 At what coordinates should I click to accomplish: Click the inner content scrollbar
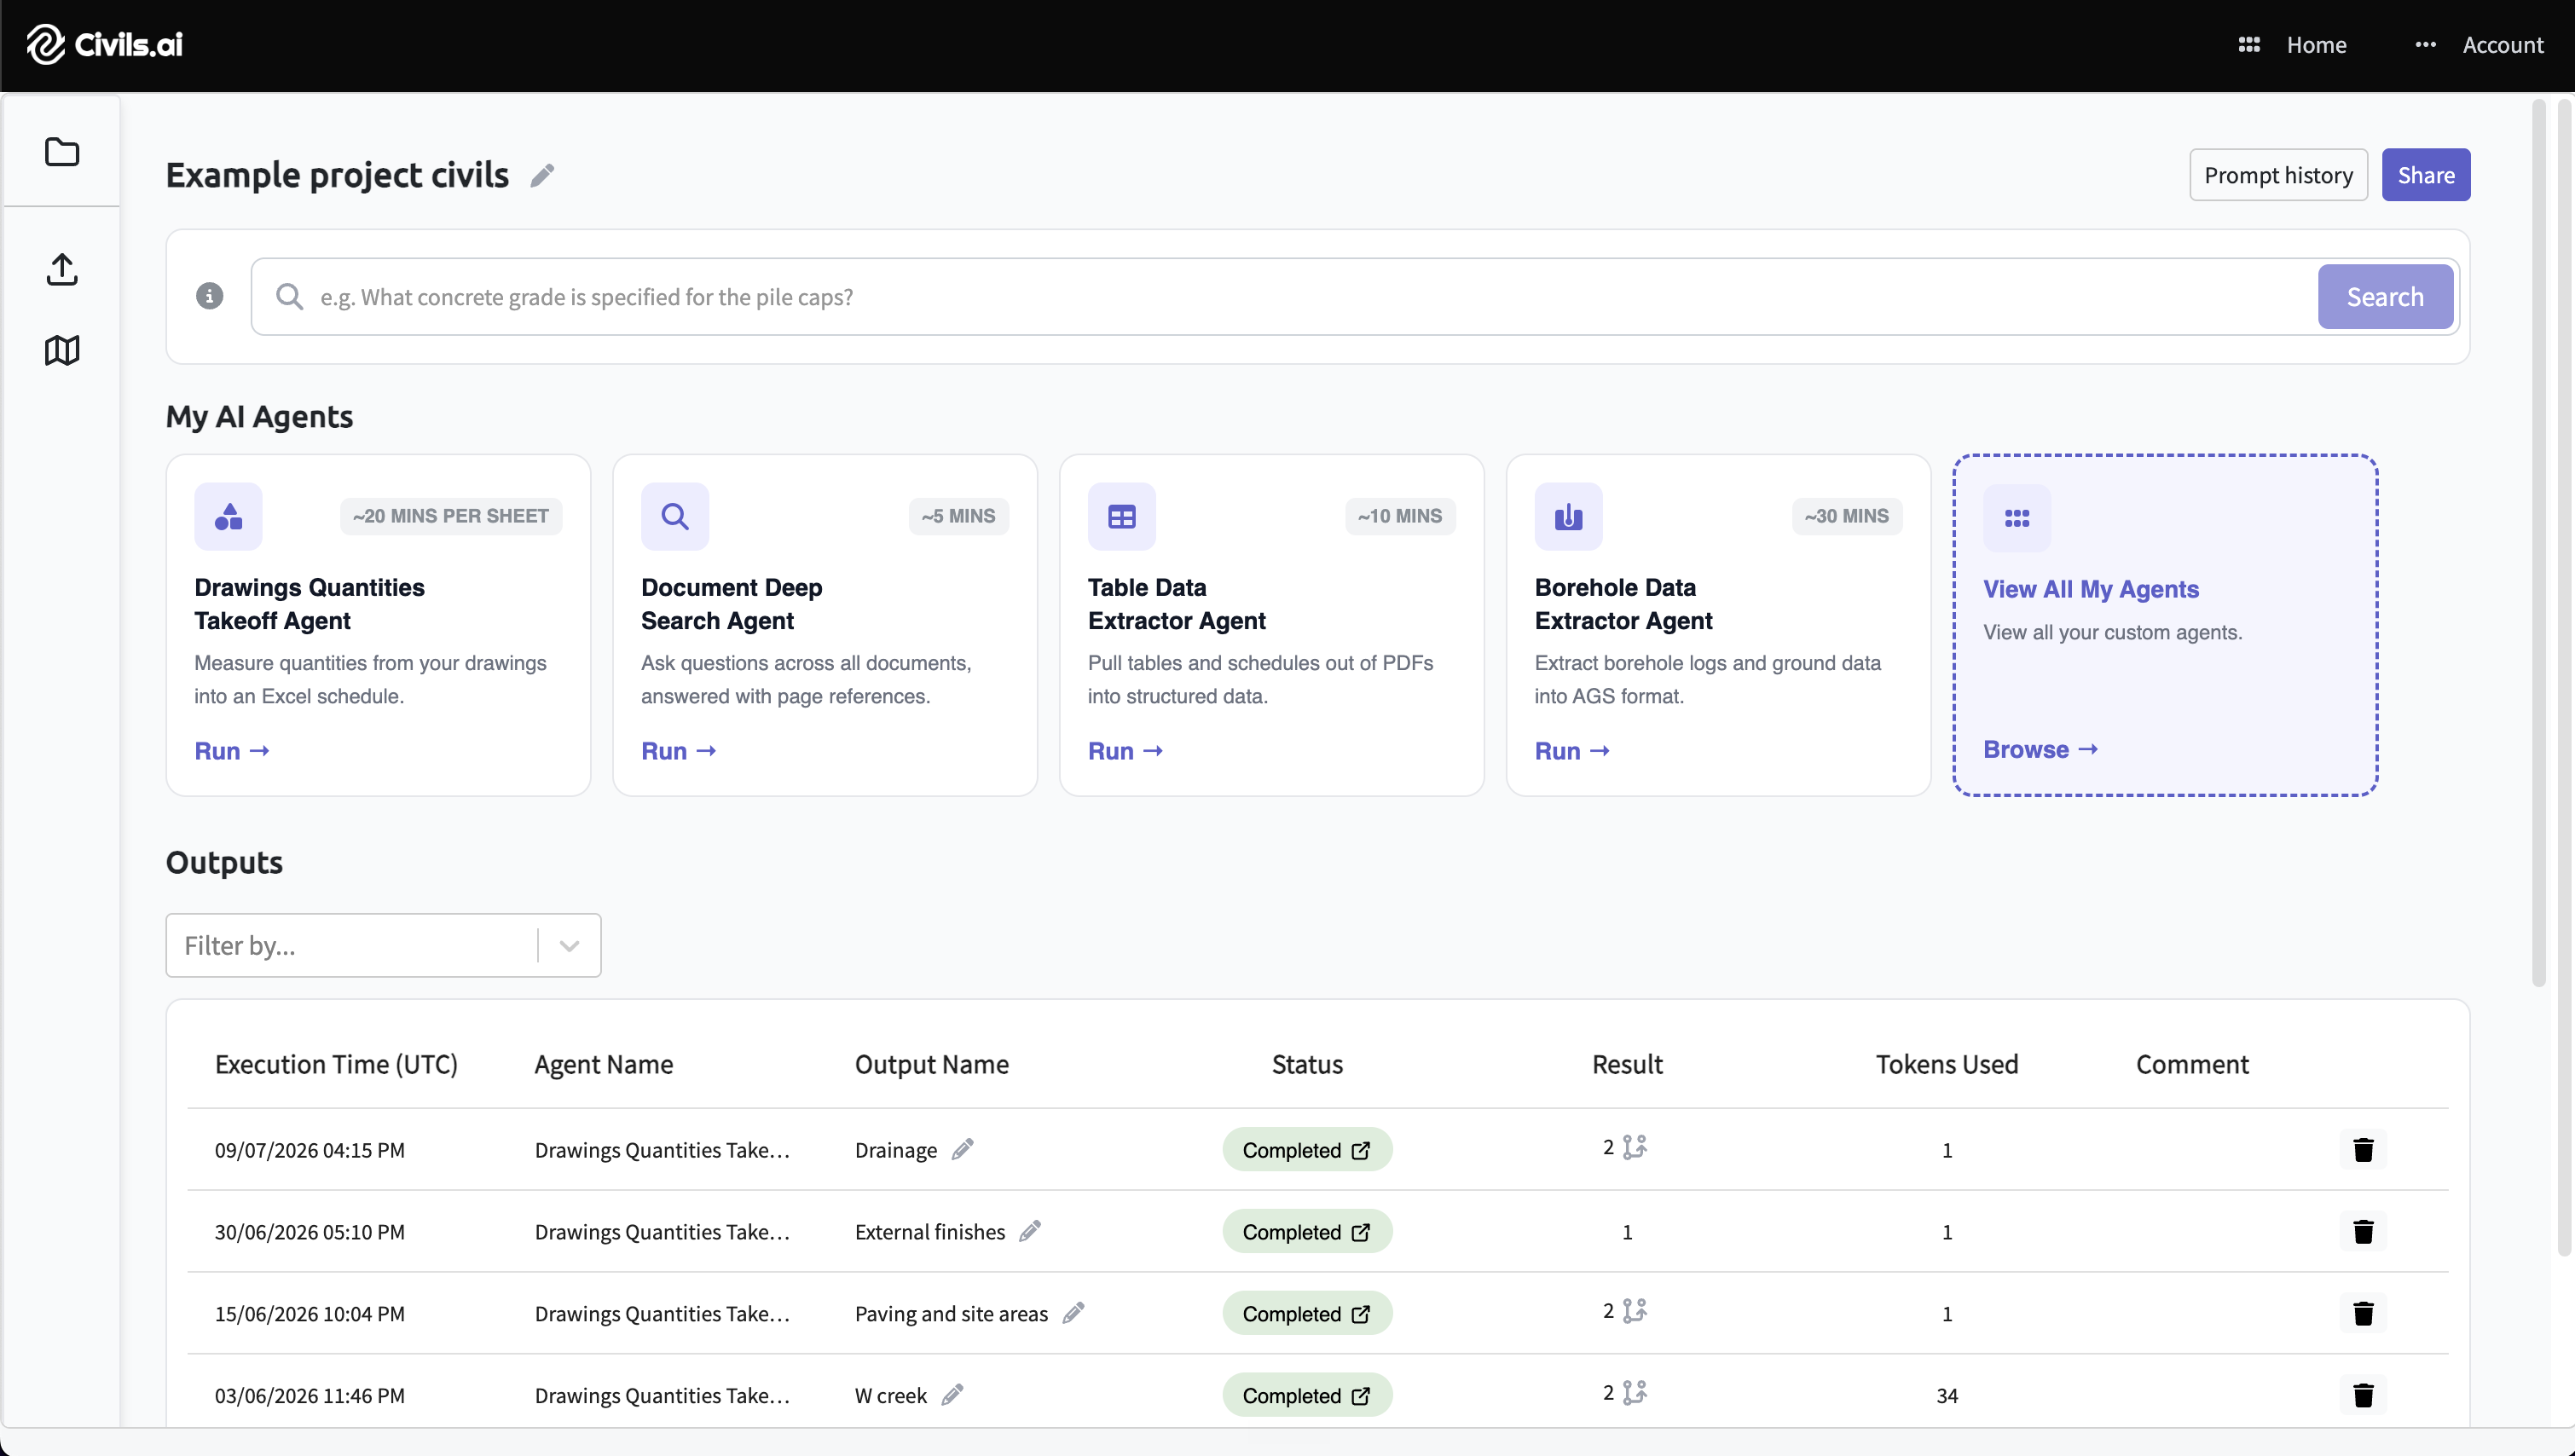coord(2538,543)
